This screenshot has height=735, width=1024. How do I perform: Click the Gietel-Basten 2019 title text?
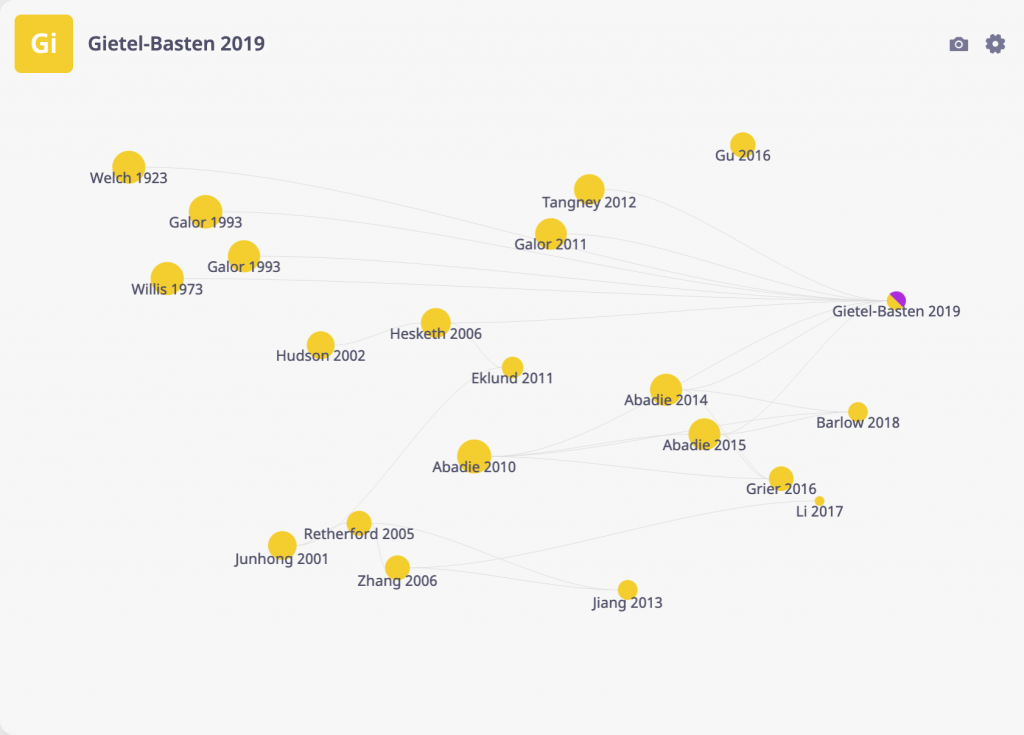[176, 44]
